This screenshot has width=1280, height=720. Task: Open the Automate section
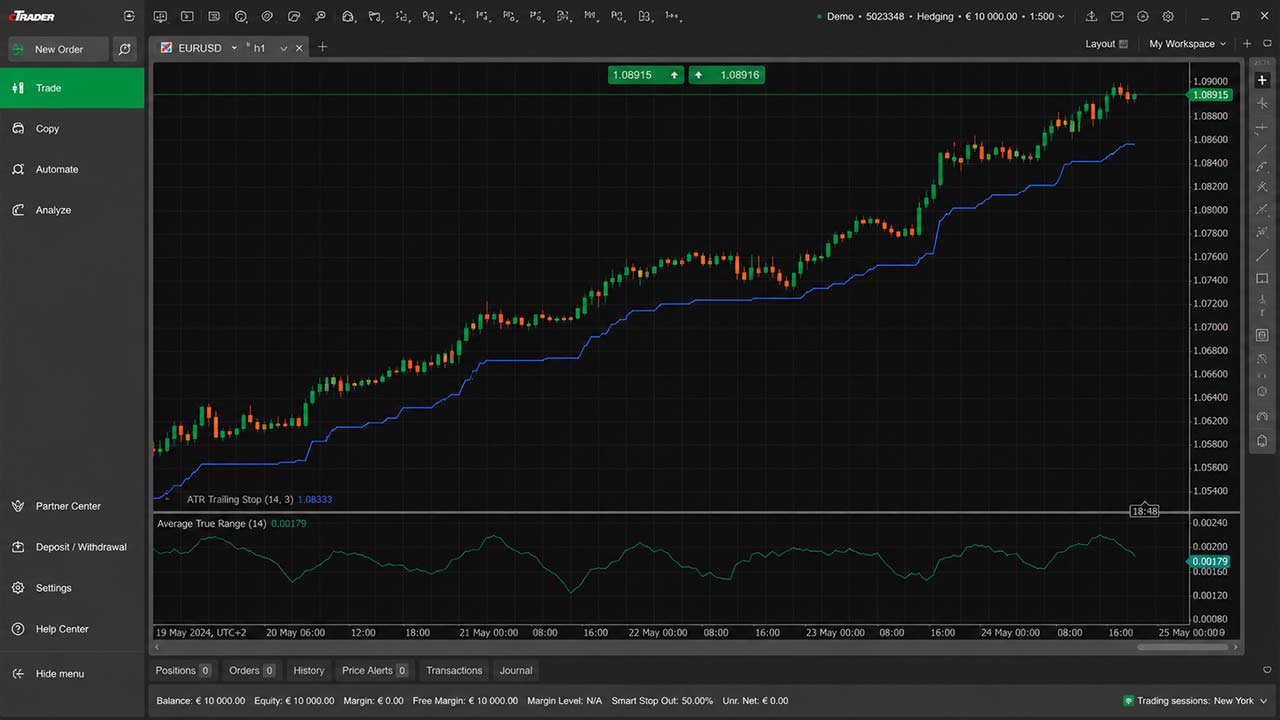click(x=72, y=170)
